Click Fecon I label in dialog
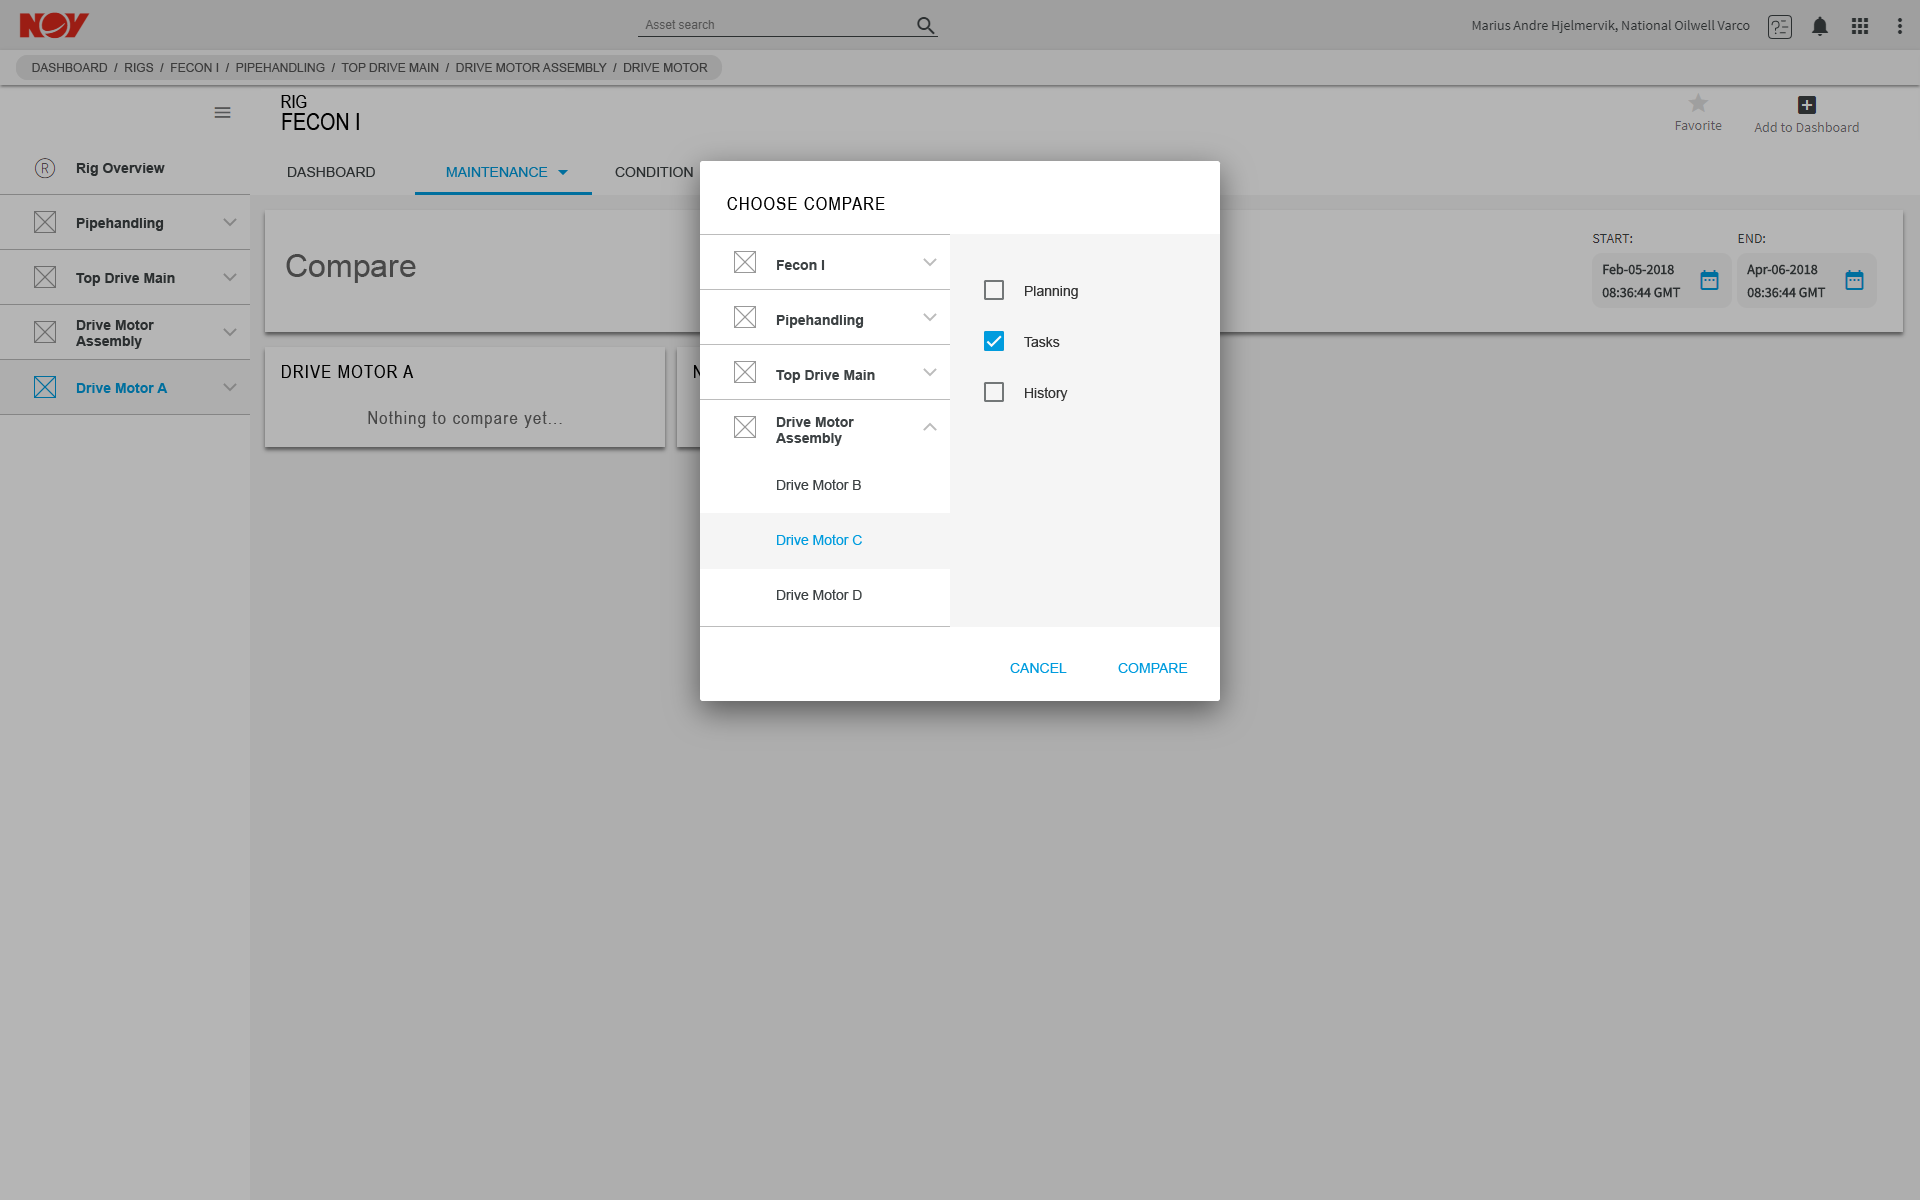The image size is (1920, 1200). point(800,265)
